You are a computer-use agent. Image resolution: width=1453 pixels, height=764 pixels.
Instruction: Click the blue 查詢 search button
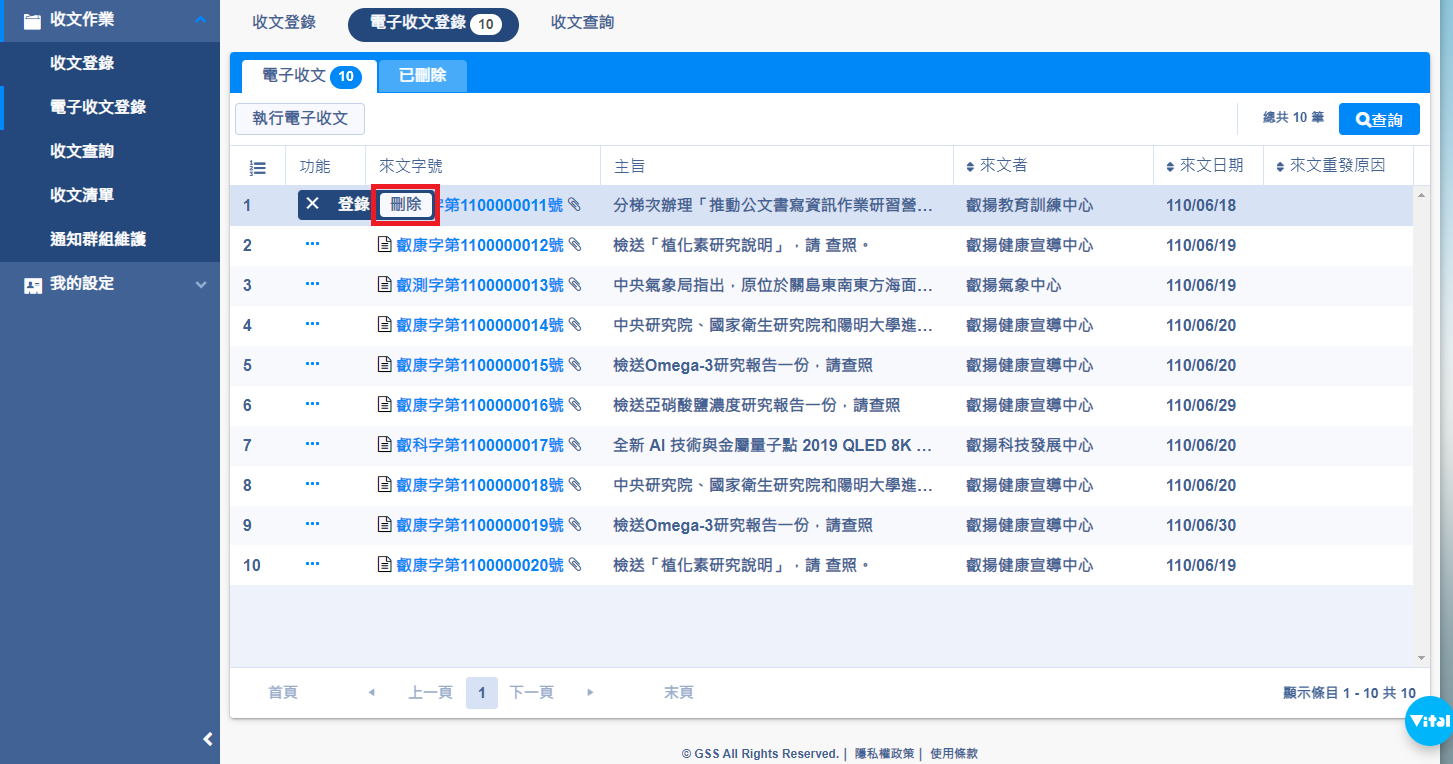1379,119
